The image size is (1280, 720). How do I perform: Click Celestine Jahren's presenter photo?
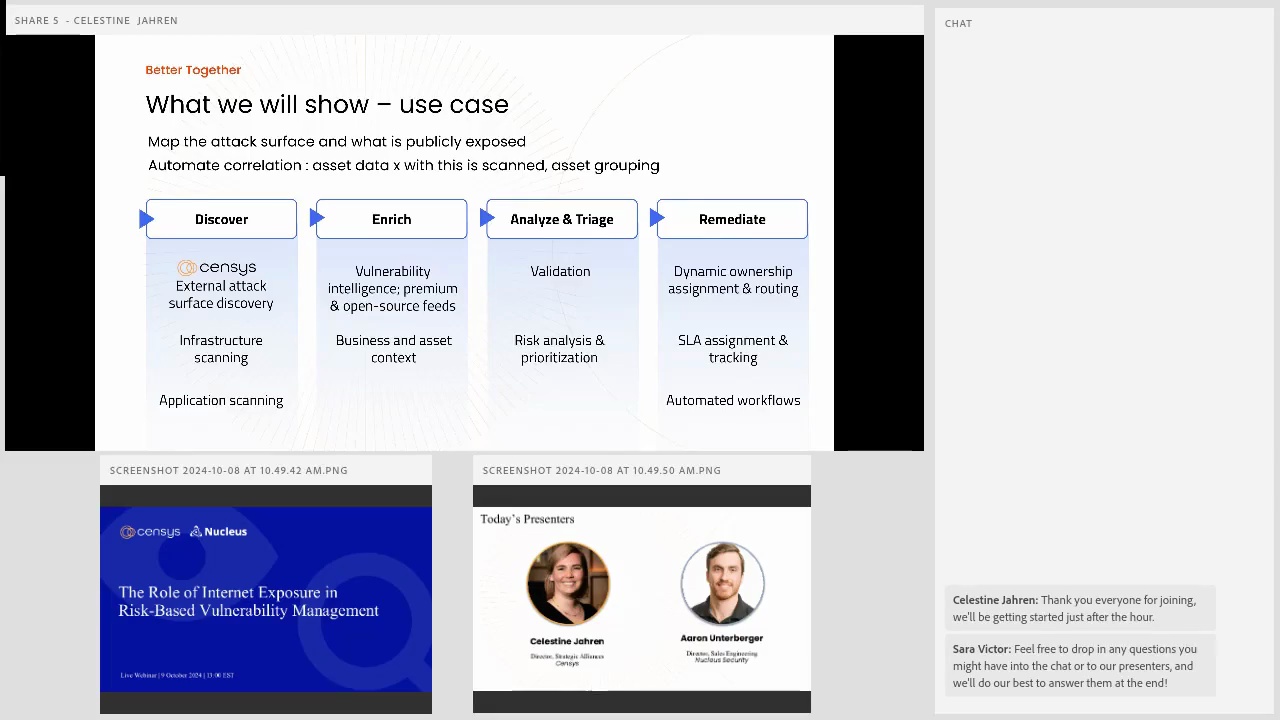568,584
